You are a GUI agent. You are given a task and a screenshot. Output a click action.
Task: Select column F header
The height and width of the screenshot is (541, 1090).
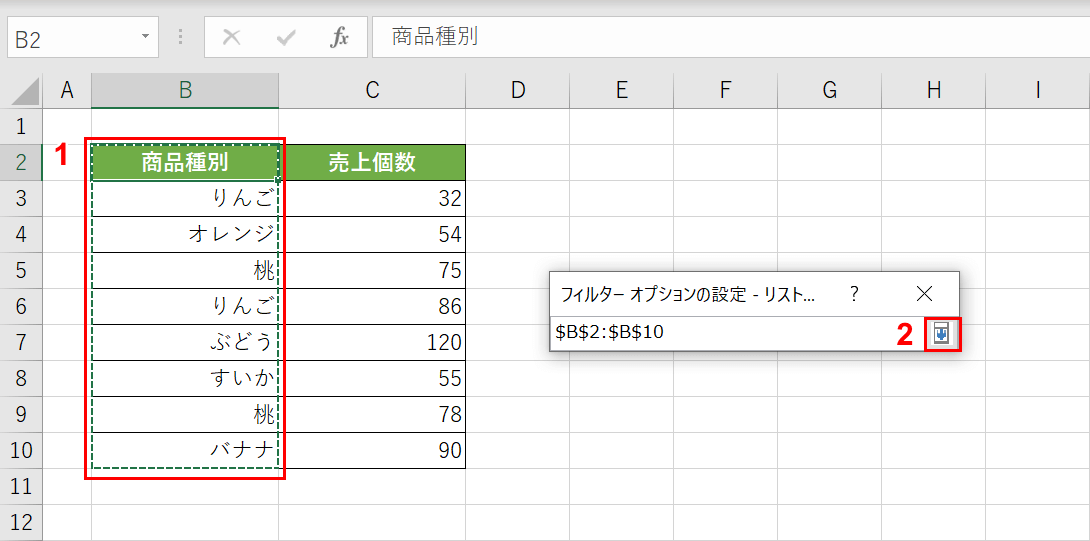[726, 91]
